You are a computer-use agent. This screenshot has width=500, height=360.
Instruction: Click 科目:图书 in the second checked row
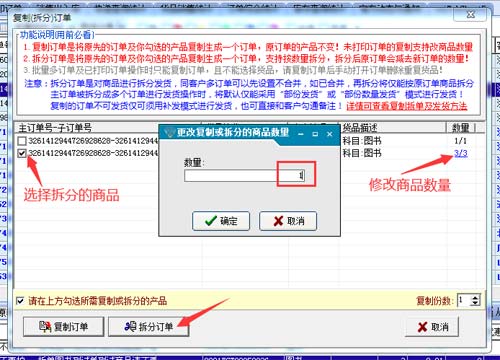coord(362,153)
